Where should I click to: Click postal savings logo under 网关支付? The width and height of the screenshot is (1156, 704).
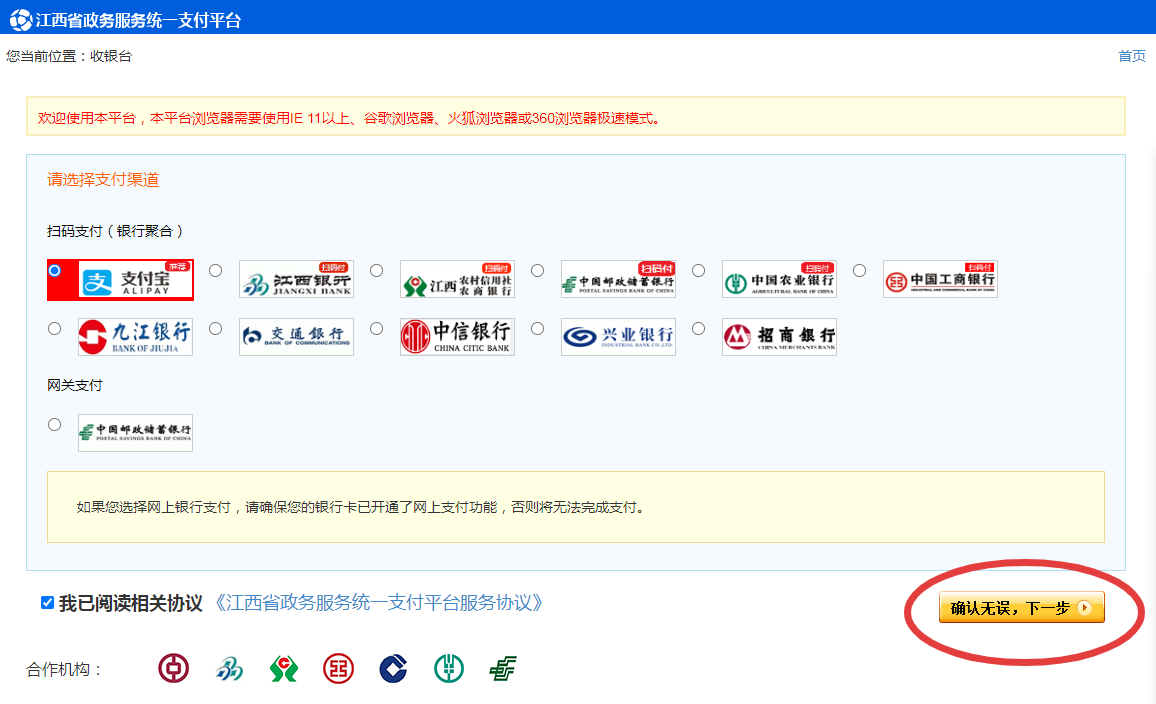click(136, 433)
